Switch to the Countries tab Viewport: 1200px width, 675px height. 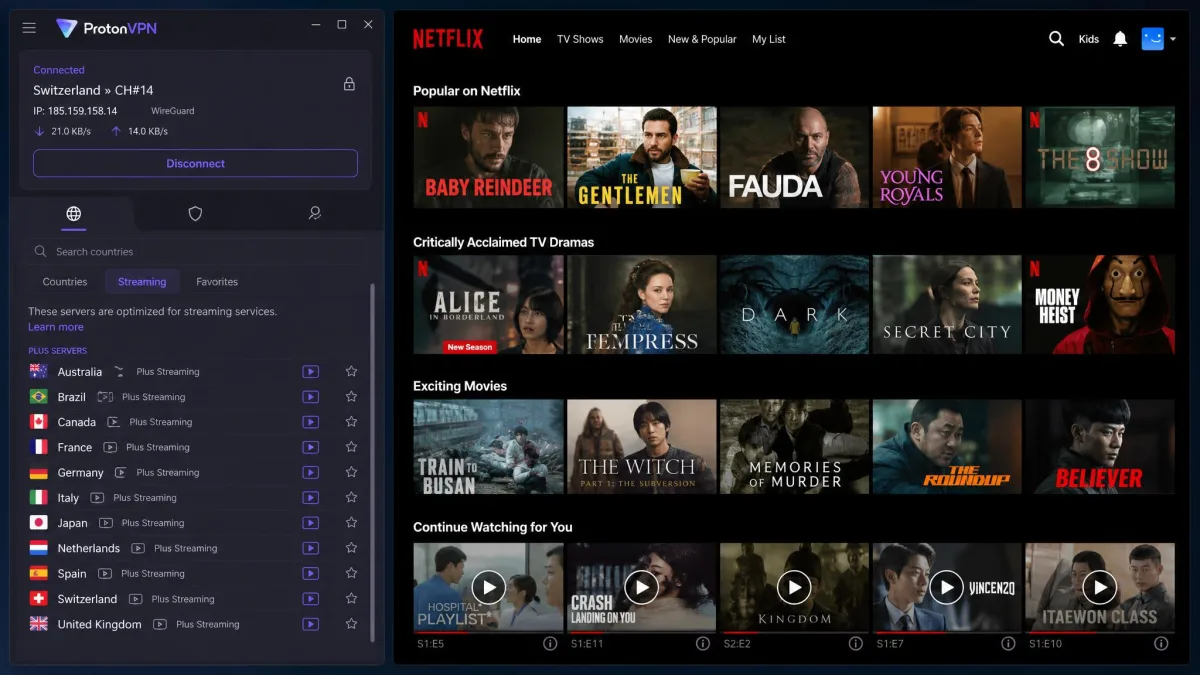pos(65,282)
